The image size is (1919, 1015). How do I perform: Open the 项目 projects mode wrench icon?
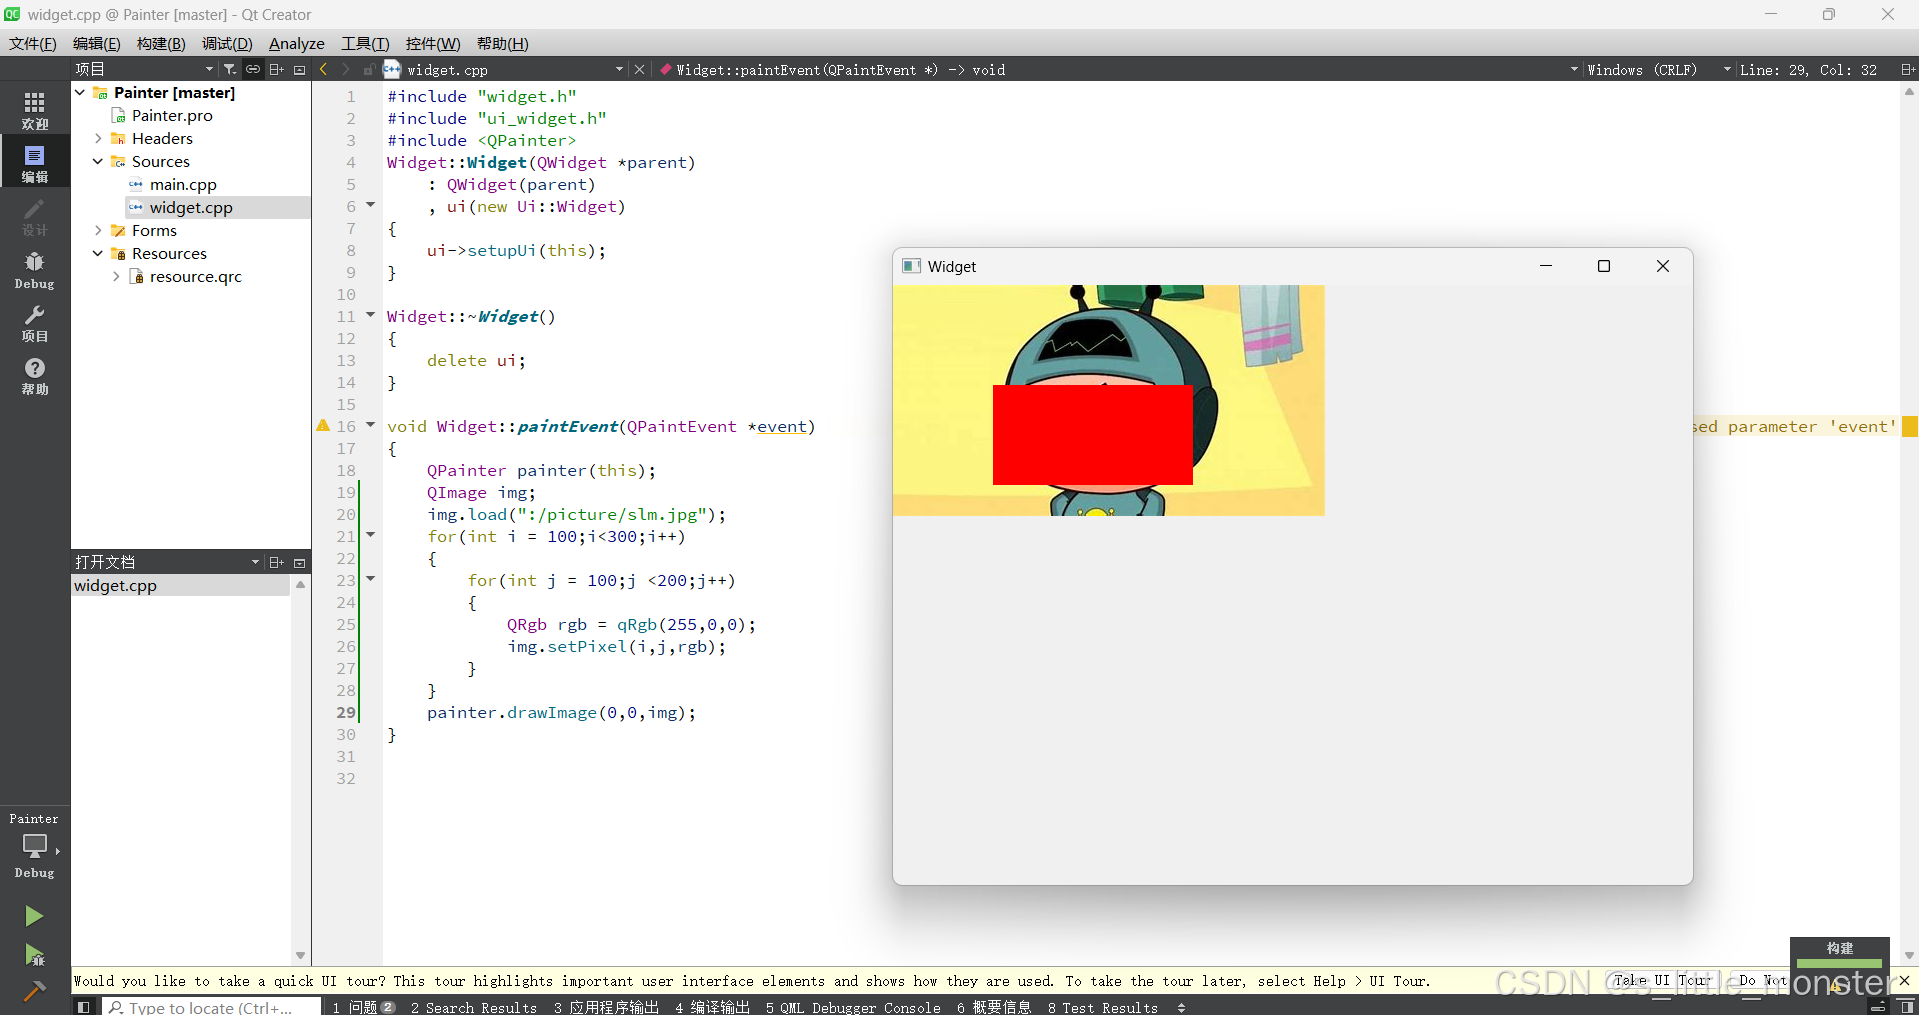coord(35,323)
